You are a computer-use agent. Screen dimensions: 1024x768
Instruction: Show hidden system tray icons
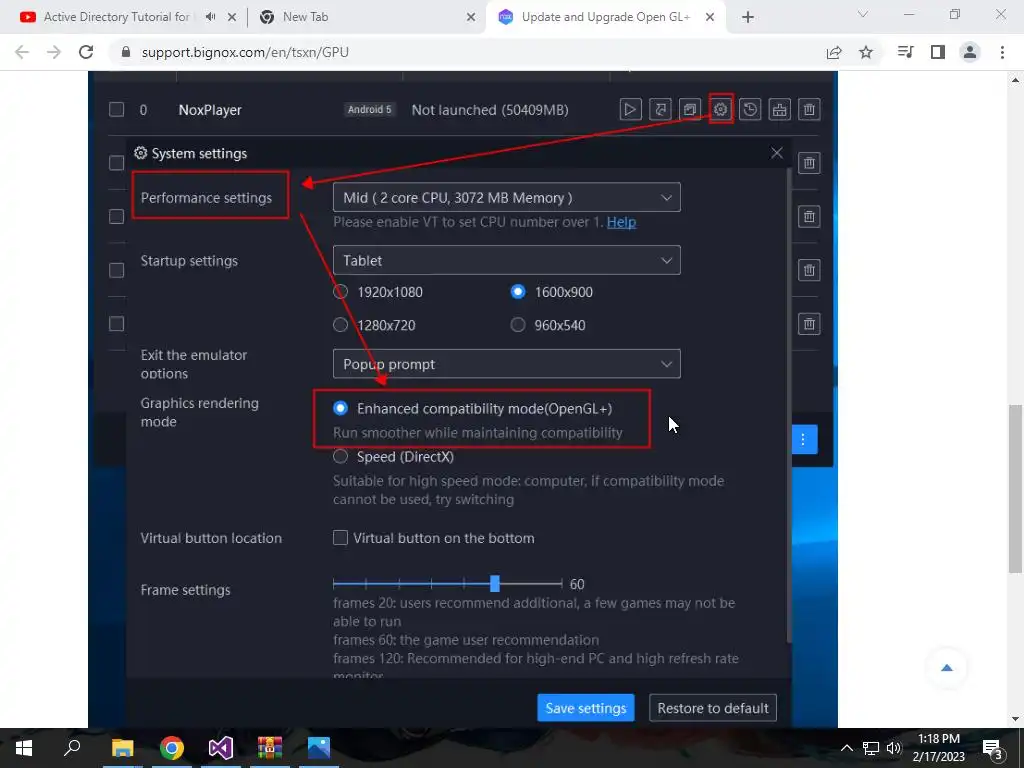[x=846, y=748]
